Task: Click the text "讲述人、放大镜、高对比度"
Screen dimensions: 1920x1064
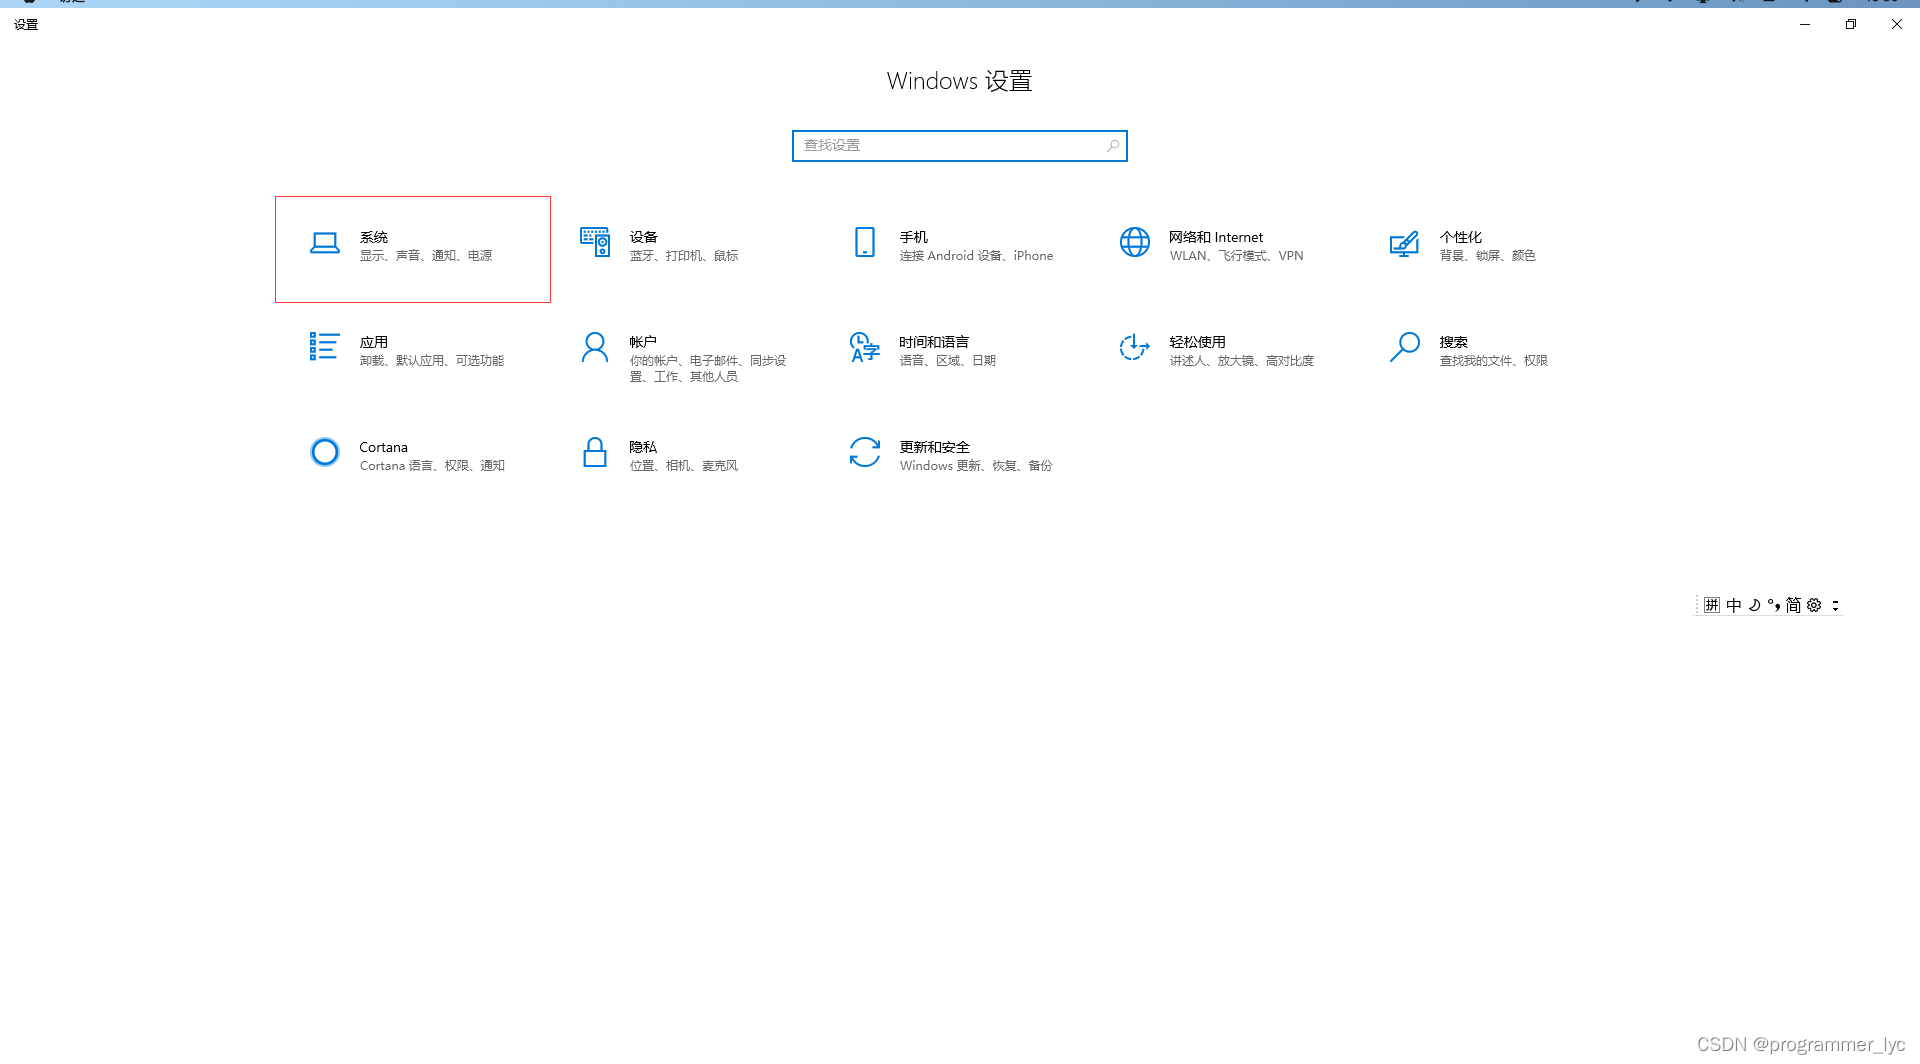Action: point(1242,361)
